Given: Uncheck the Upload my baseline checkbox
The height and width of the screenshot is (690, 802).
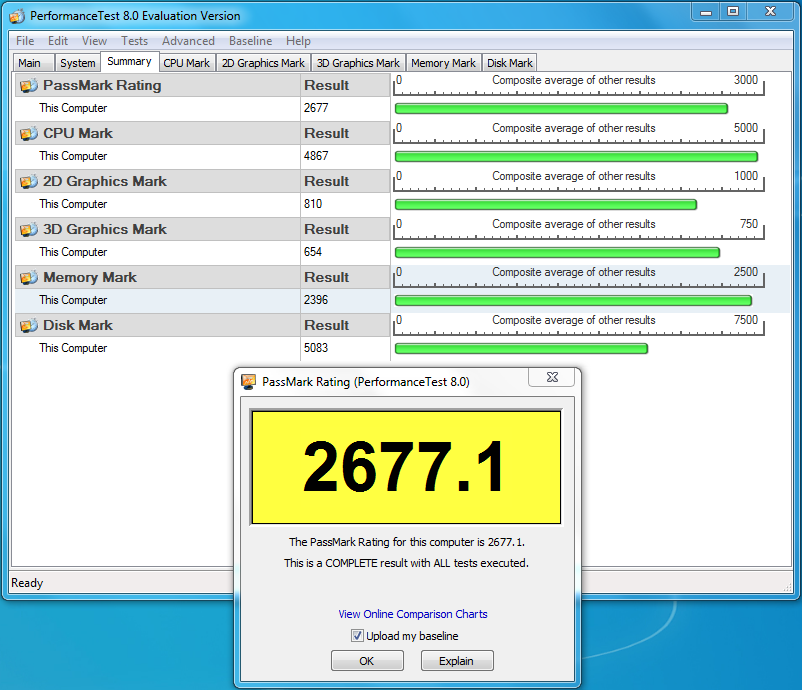Looking at the screenshot, I should [x=357, y=636].
